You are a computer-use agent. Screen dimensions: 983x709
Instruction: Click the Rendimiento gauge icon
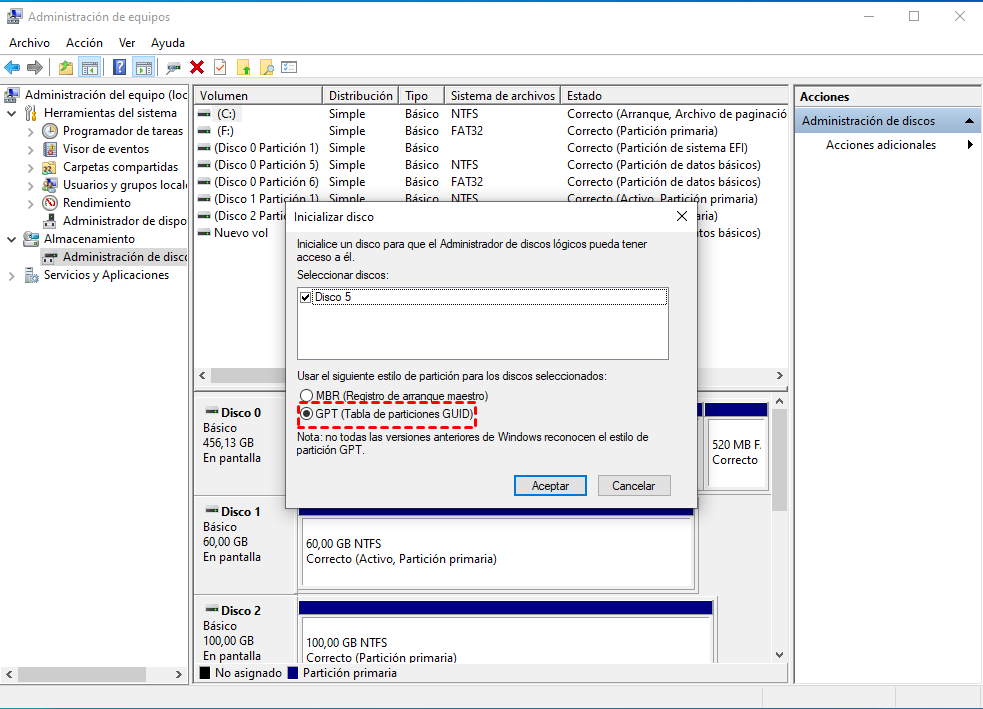point(50,202)
